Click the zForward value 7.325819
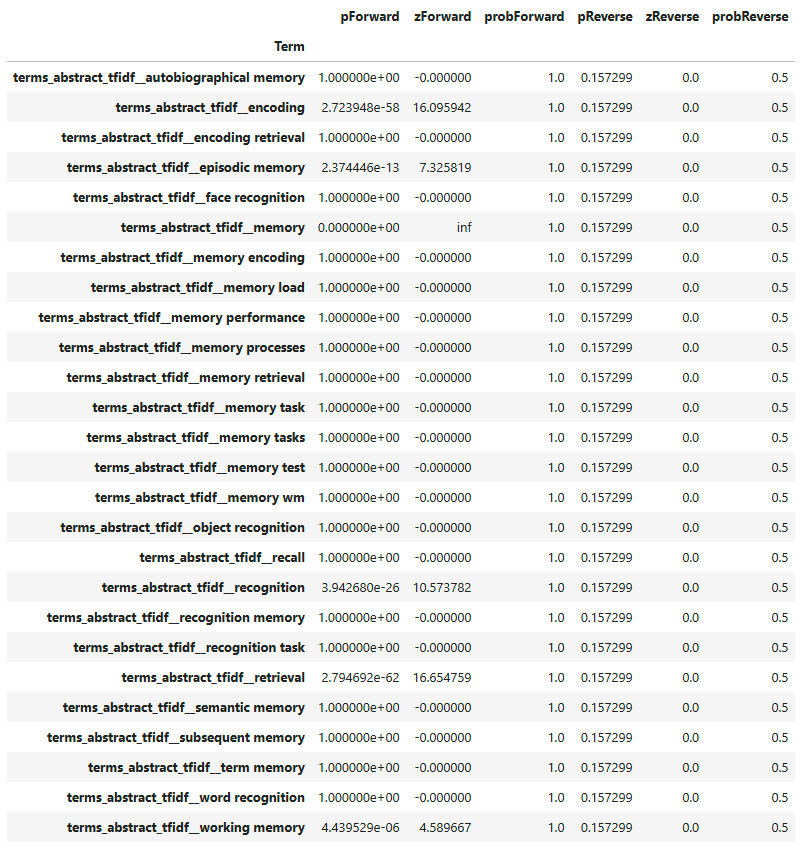The width and height of the screenshot is (810, 851). [445, 168]
